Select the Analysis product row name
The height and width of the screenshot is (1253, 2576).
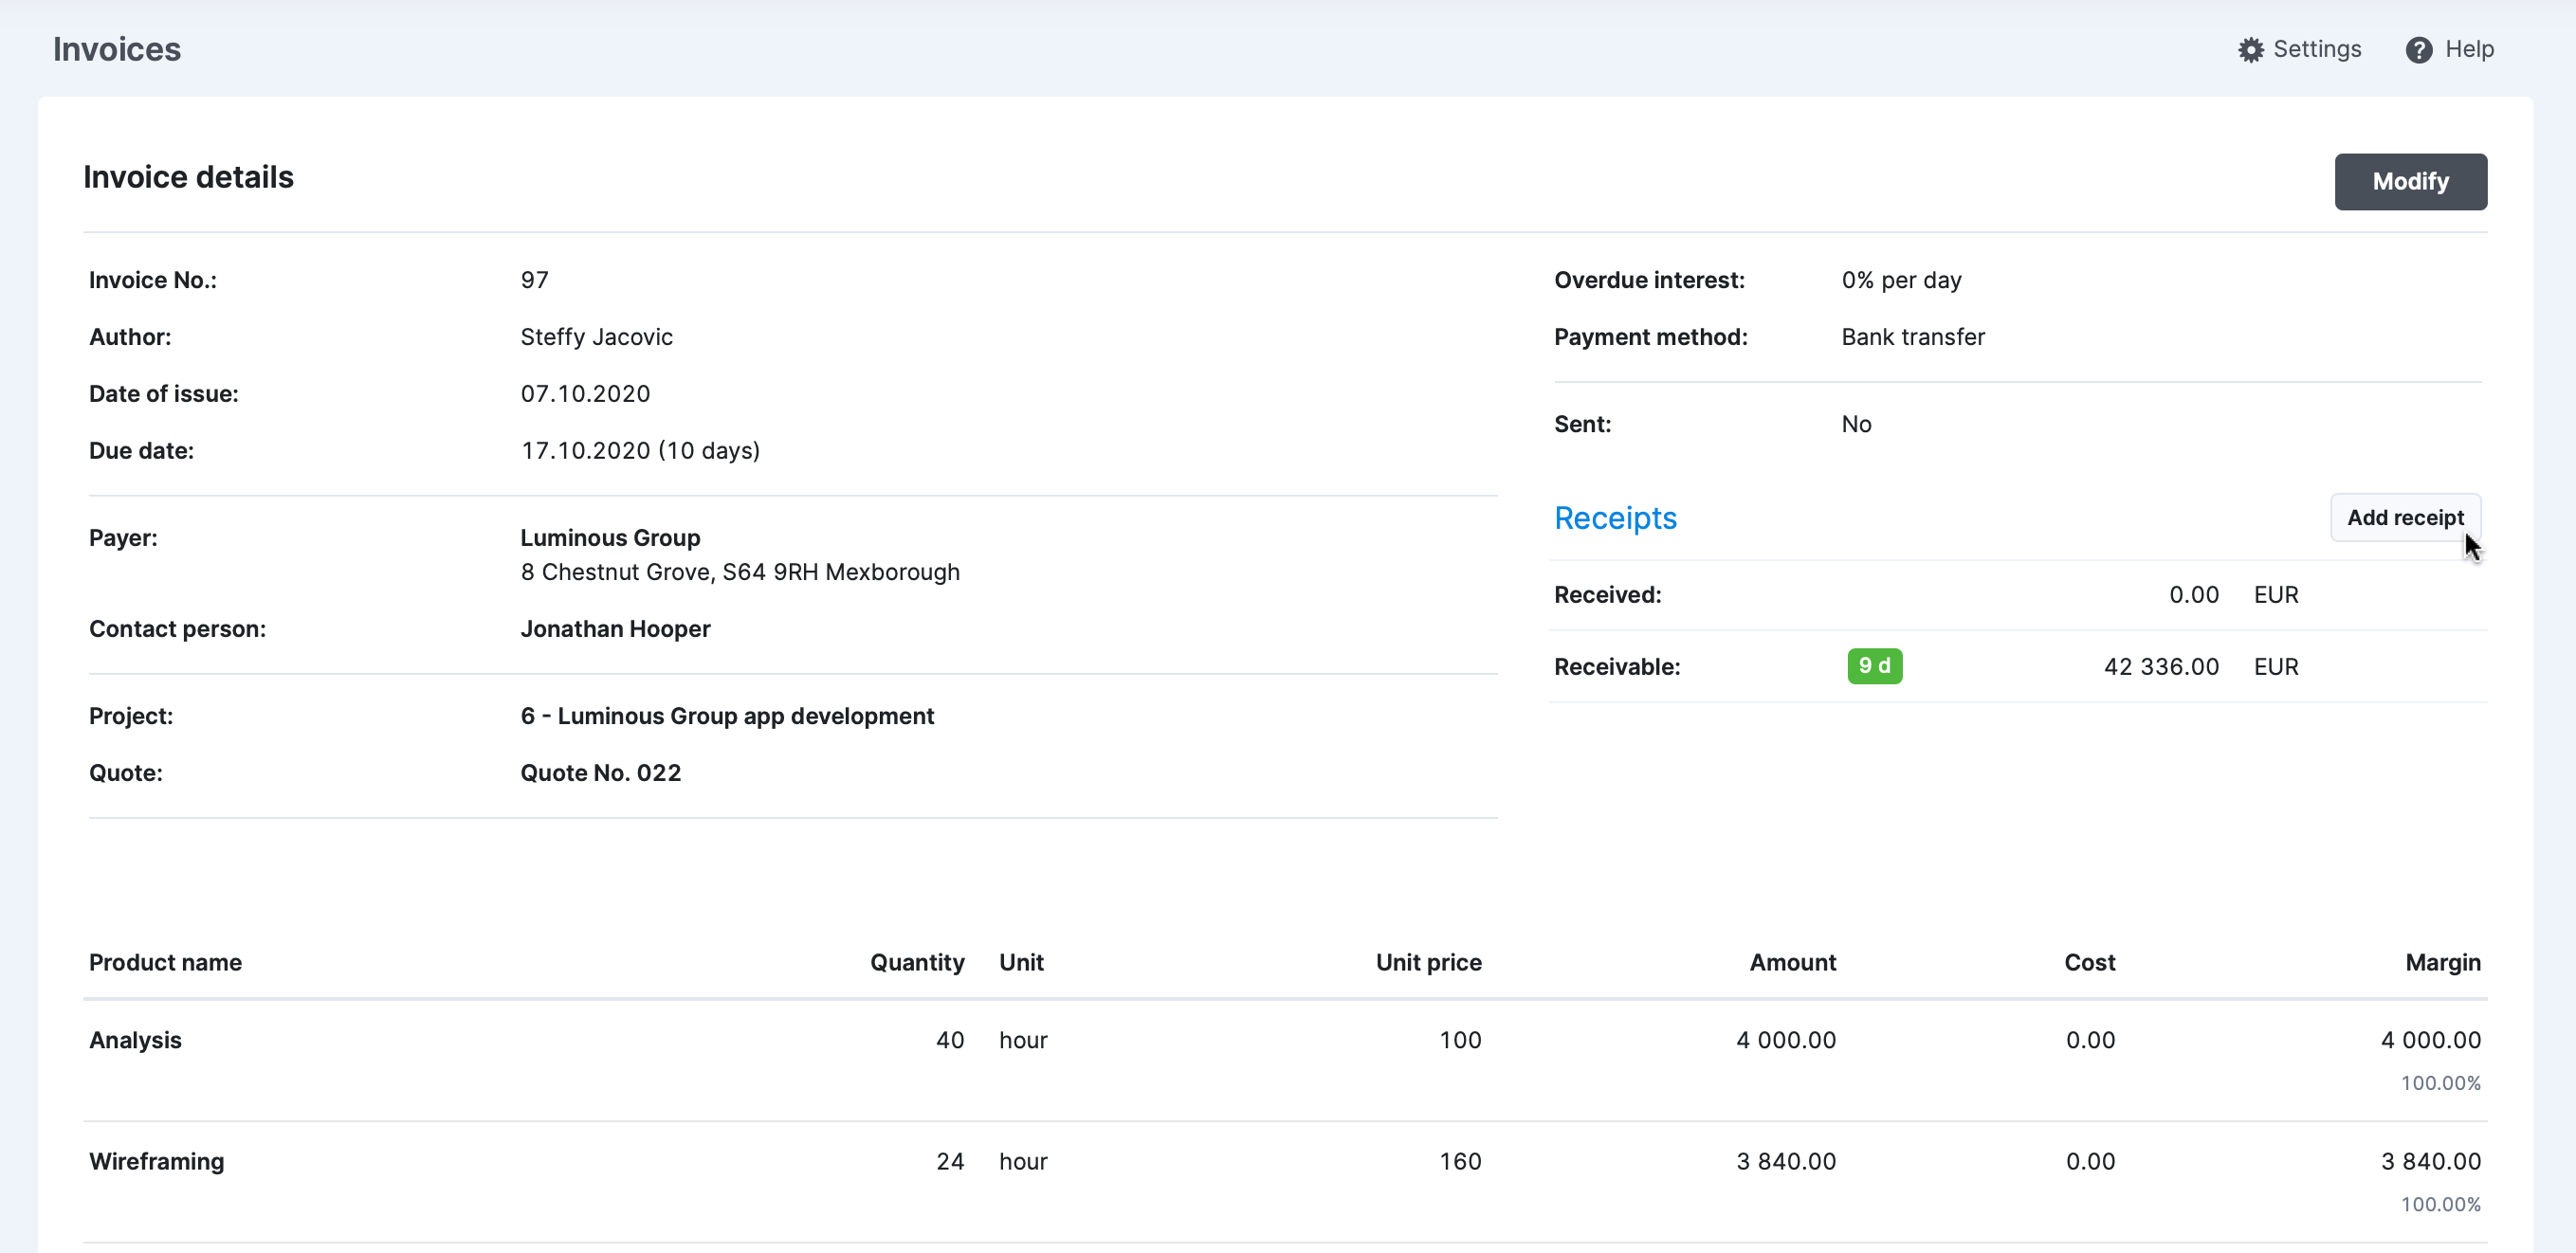(135, 1040)
